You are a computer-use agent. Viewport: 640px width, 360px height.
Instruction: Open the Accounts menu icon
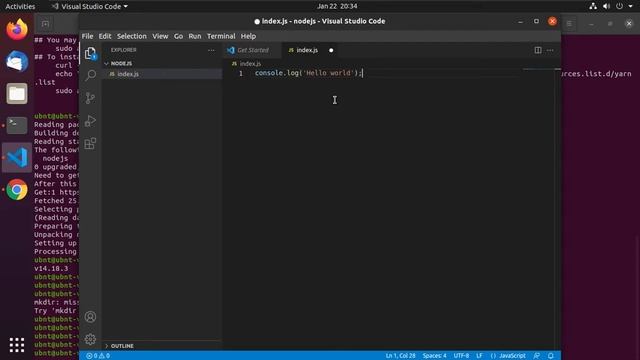(90, 317)
